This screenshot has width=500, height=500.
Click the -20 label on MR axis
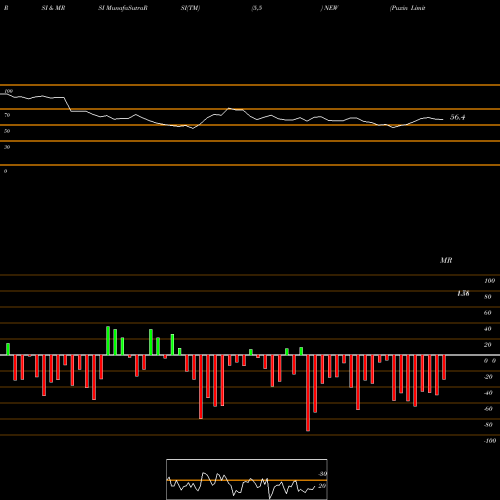[488, 377]
